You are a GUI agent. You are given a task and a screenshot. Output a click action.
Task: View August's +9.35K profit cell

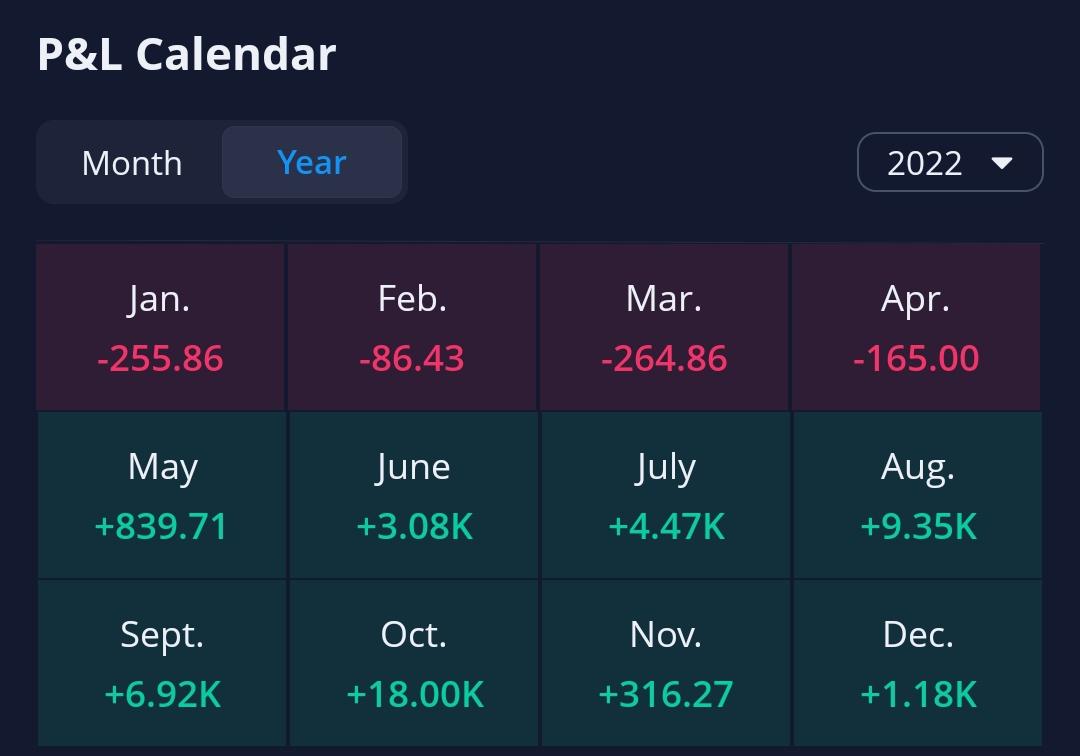point(918,496)
